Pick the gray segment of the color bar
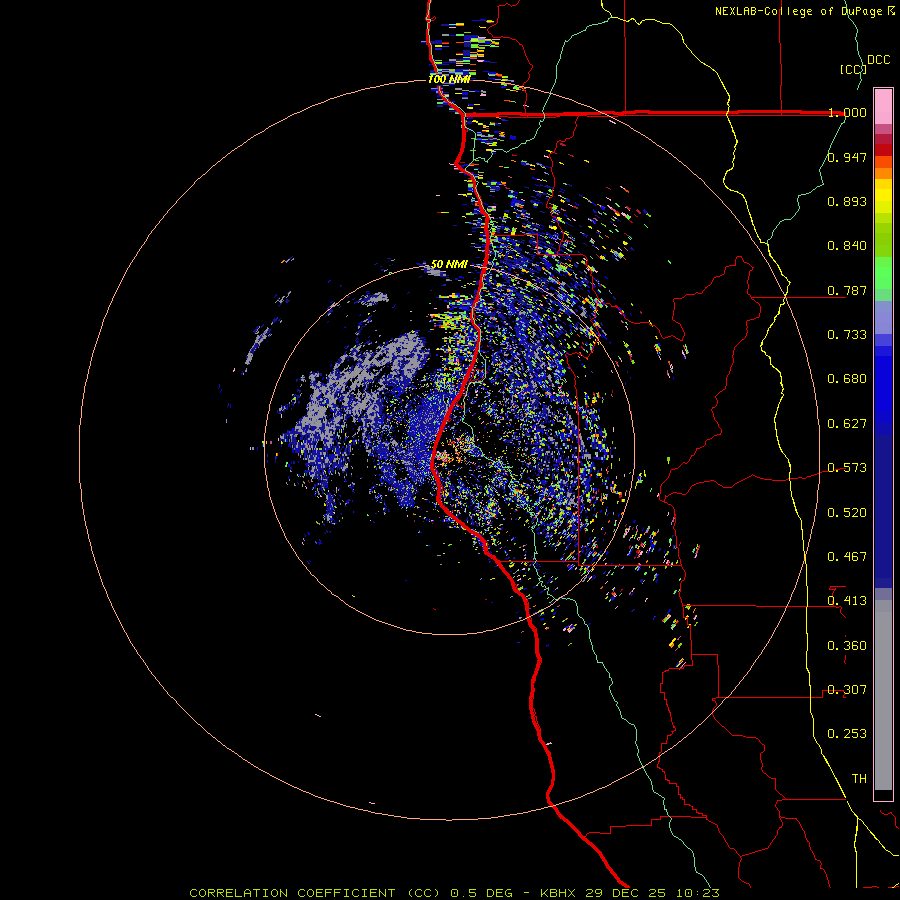 click(x=883, y=695)
